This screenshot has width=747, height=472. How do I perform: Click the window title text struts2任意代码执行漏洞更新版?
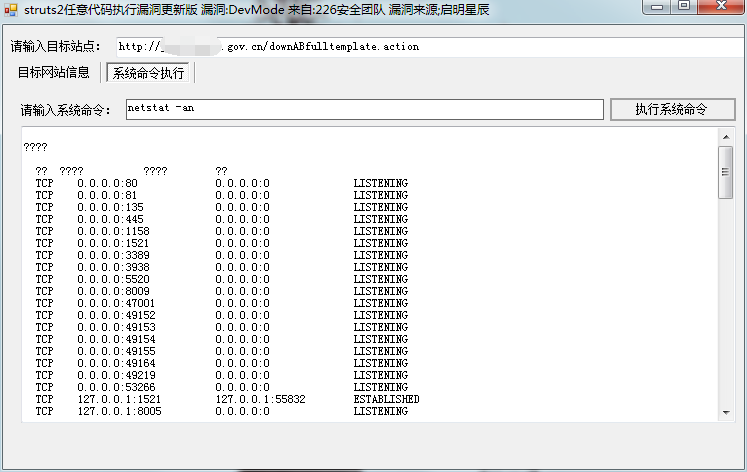111,10
